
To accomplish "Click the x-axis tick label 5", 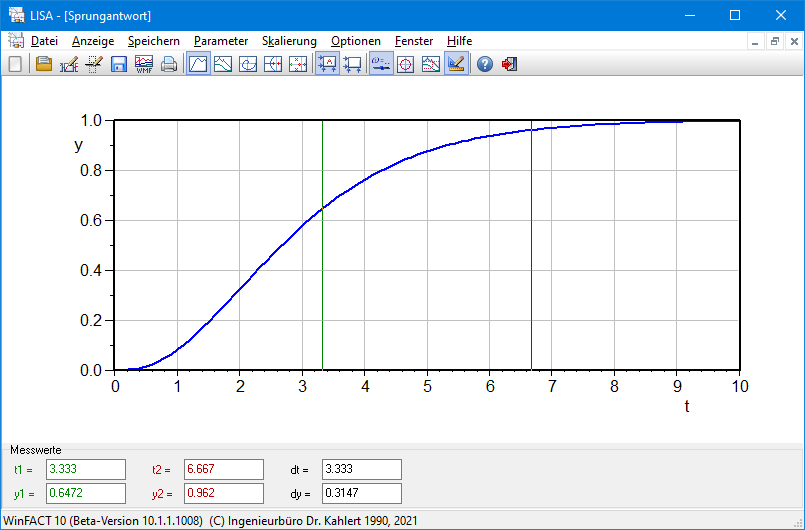I will click(427, 386).
